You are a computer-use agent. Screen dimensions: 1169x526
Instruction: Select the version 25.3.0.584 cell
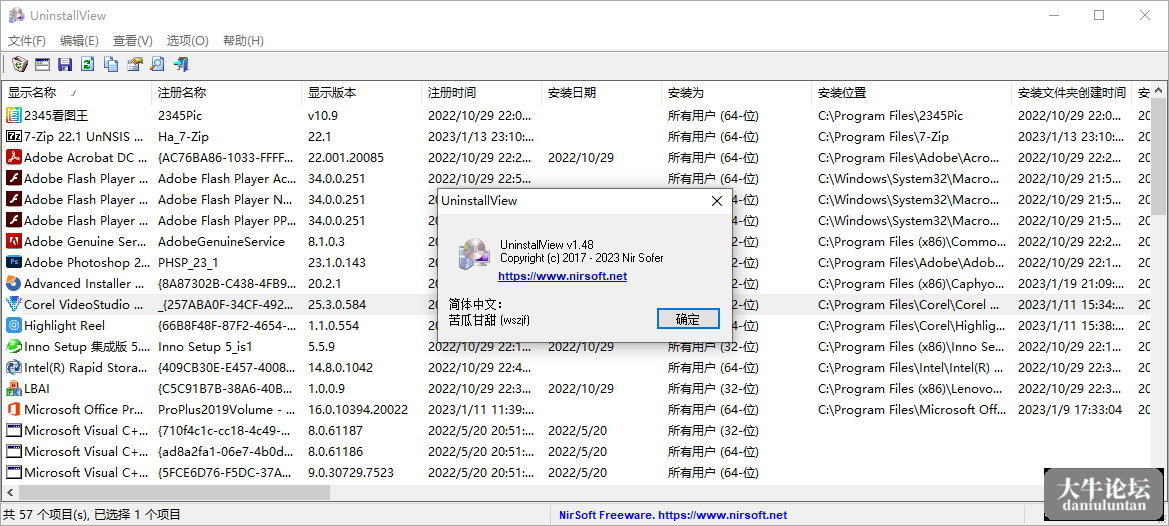click(337, 304)
